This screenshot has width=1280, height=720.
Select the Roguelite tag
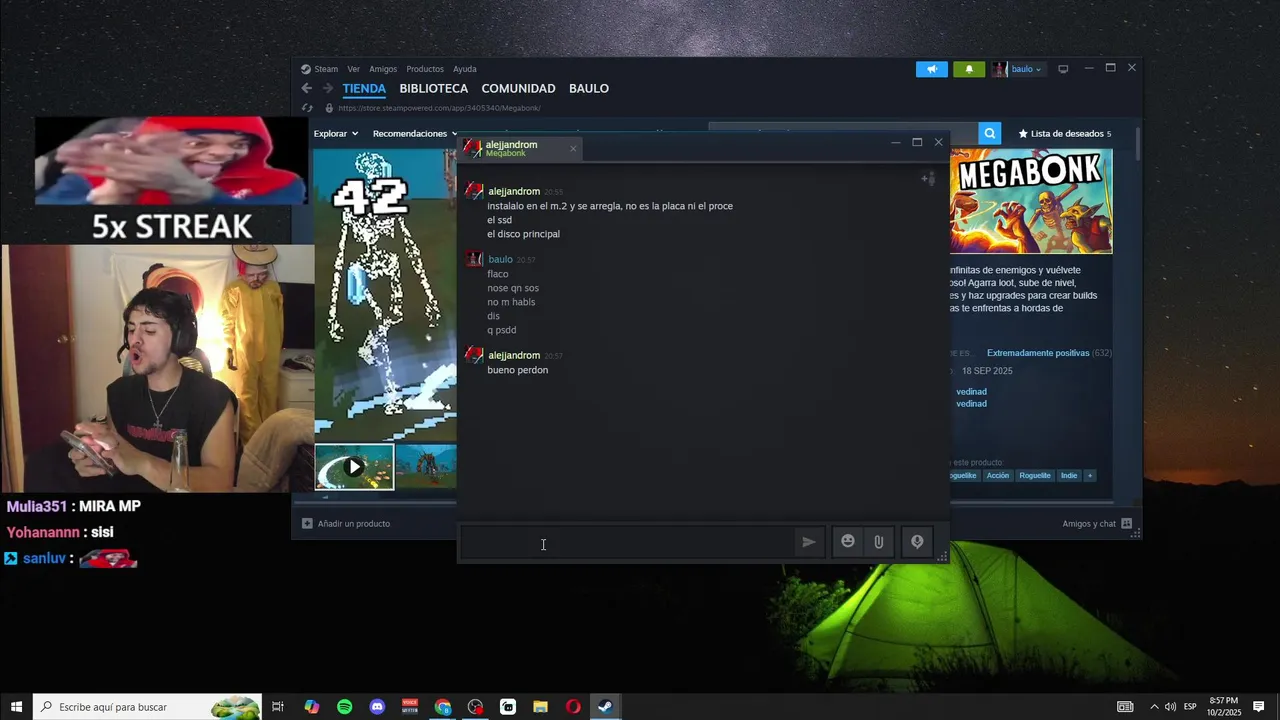[1035, 476]
